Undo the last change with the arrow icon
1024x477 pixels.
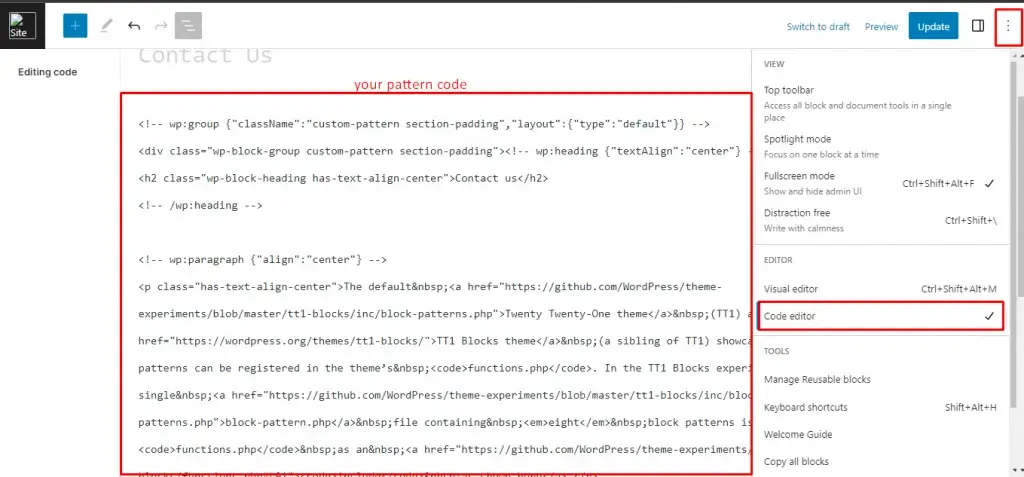click(134, 26)
